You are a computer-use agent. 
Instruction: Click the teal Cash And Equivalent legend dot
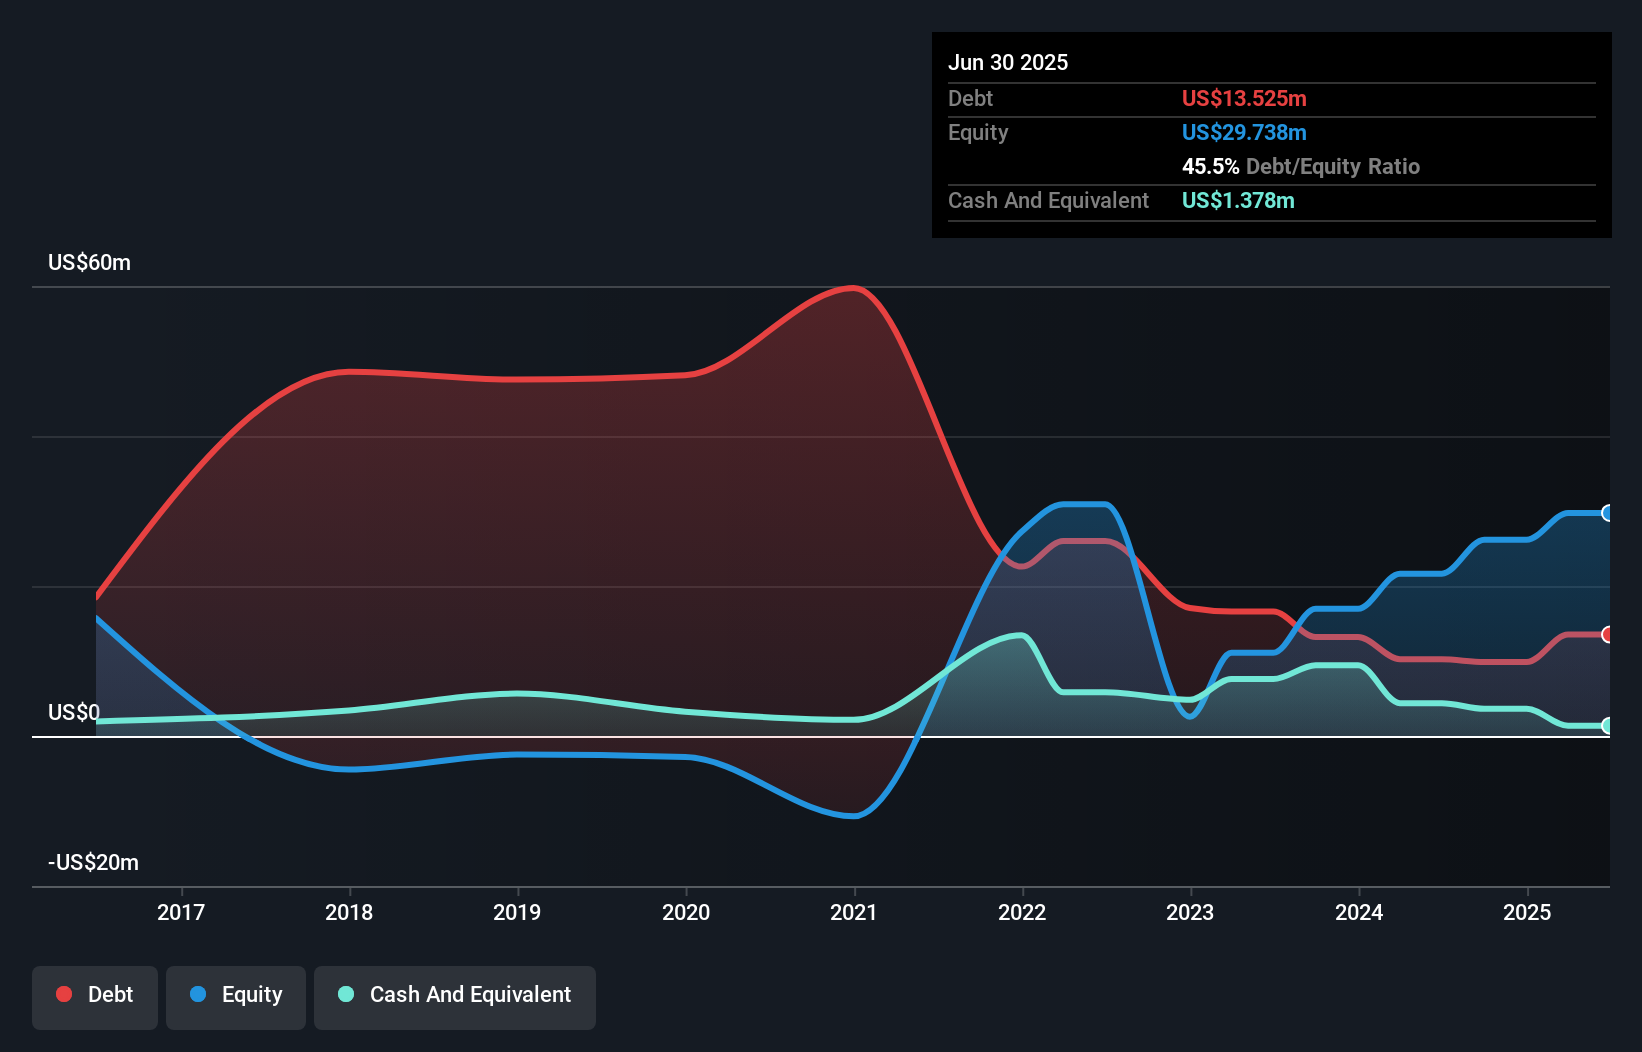click(344, 994)
